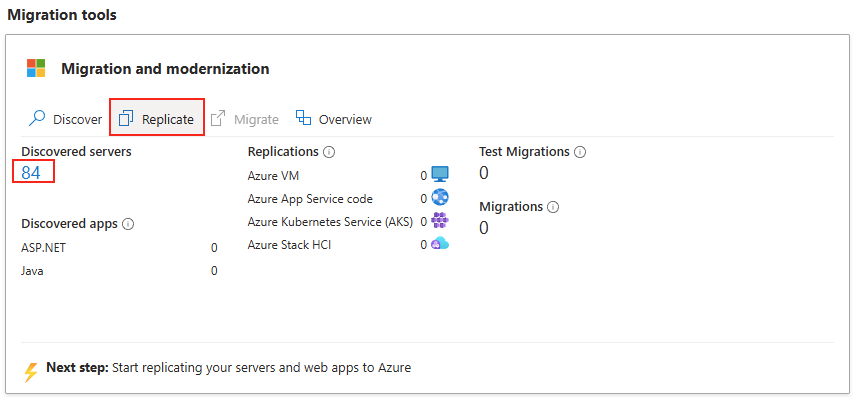
Task: Click the Overview icon
Action: point(303,118)
